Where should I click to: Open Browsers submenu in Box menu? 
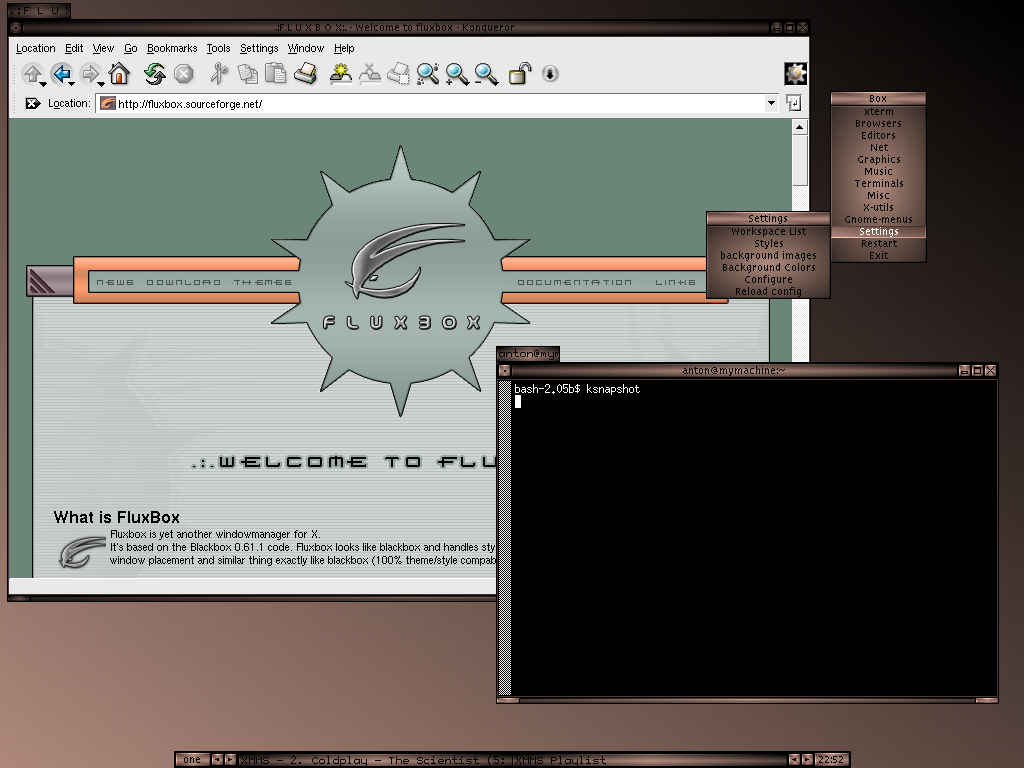pyautogui.click(x=878, y=123)
